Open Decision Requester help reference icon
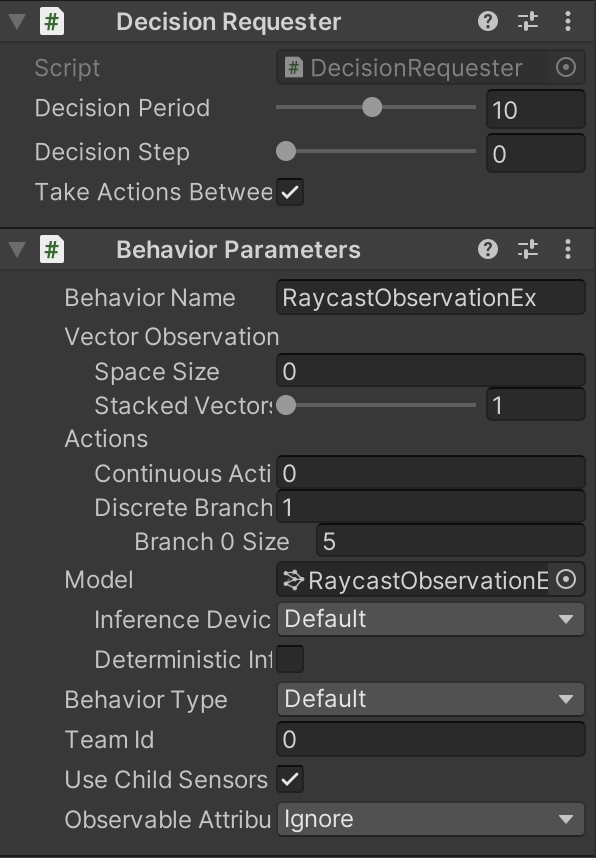This screenshot has height=858, width=596. [488, 21]
